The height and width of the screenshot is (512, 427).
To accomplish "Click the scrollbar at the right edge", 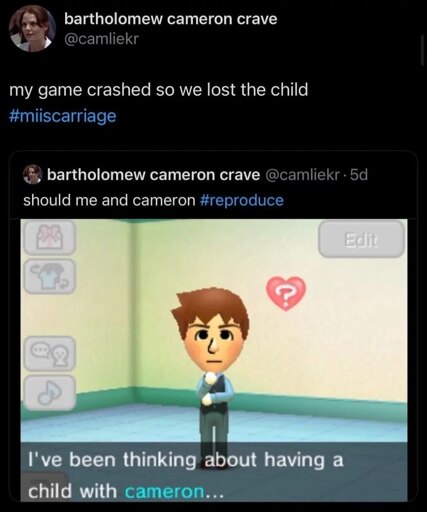I will (x=423, y=50).
